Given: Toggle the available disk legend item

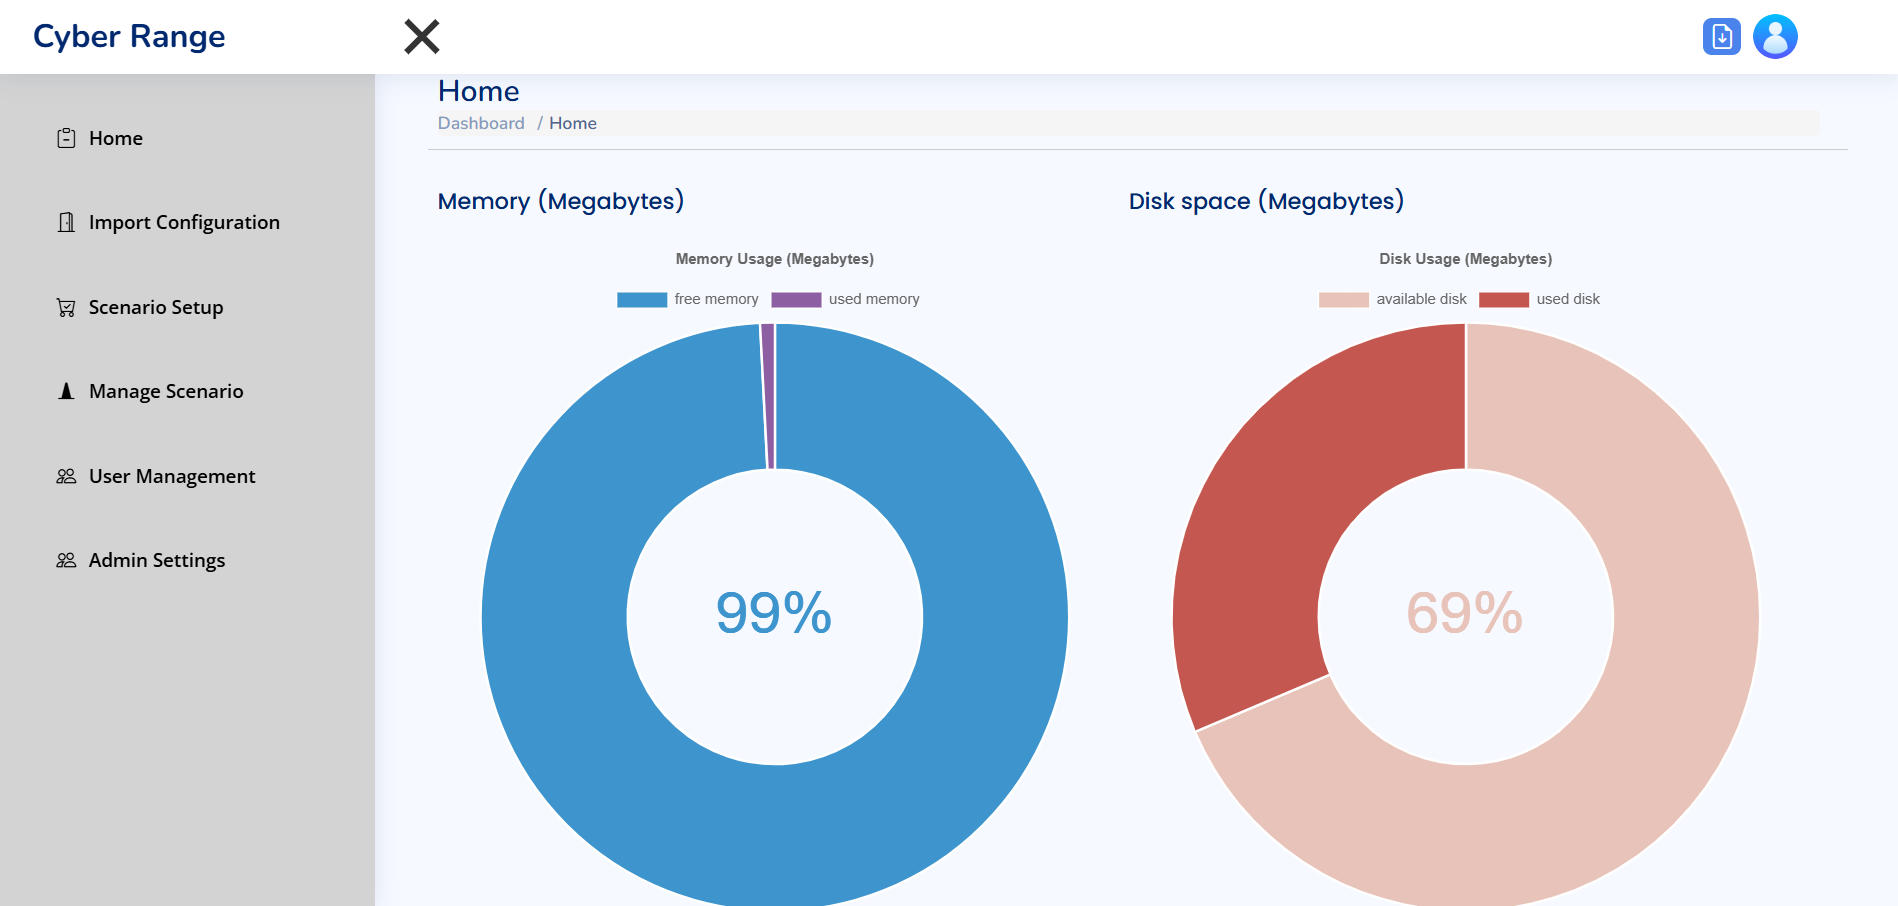Looking at the screenshot, I should tap(1393, 299).
